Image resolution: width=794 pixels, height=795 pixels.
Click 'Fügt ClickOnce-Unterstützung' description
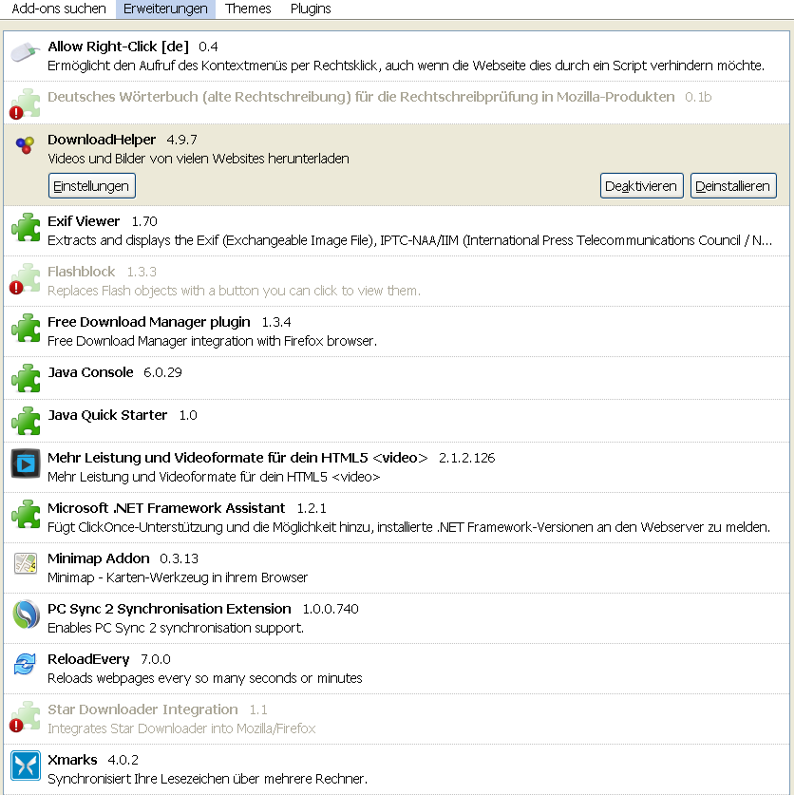tap(409, 527)
